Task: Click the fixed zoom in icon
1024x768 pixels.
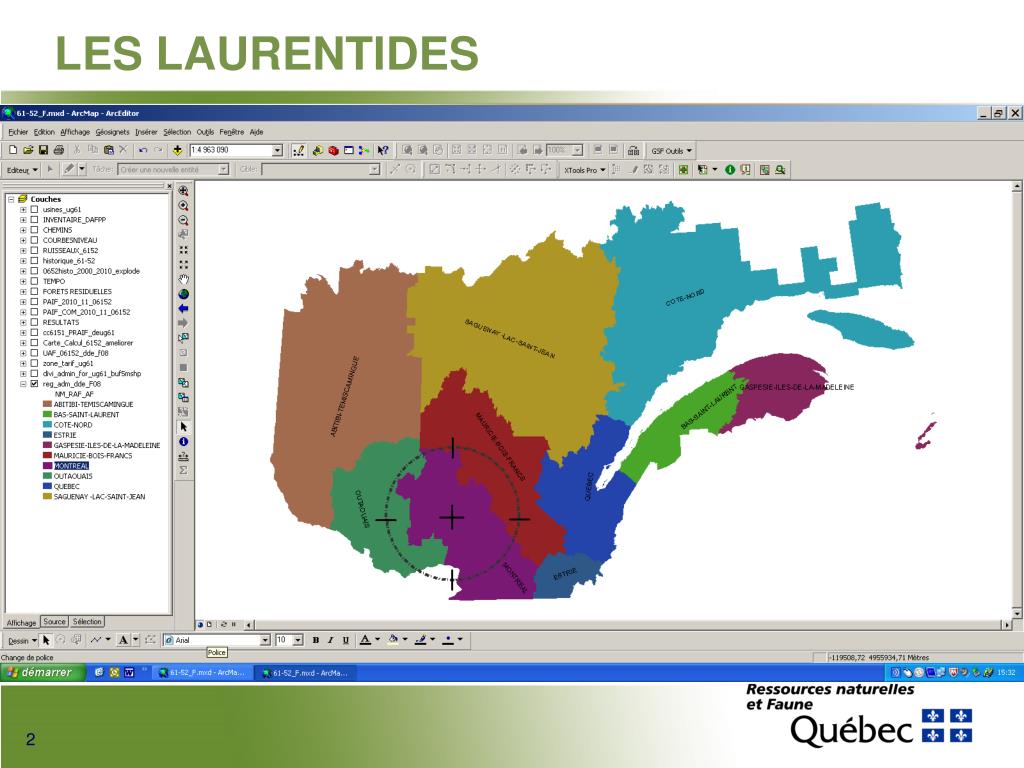Action: point(184,250)
